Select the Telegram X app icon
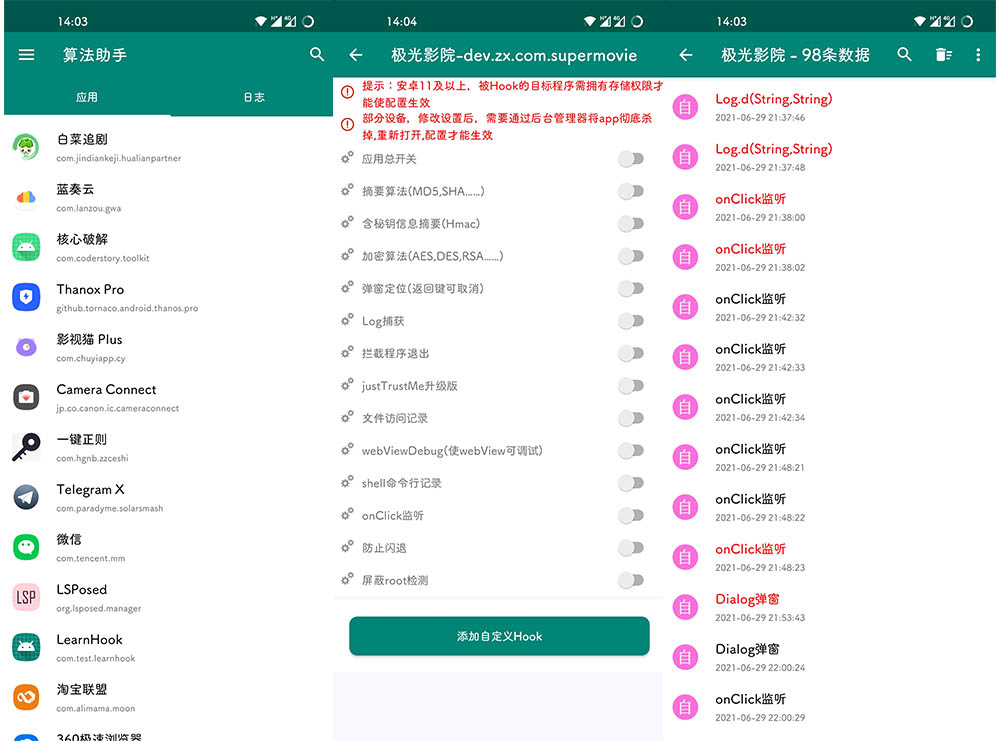The height and width of the screenshot is (741, 1000). 26,498
